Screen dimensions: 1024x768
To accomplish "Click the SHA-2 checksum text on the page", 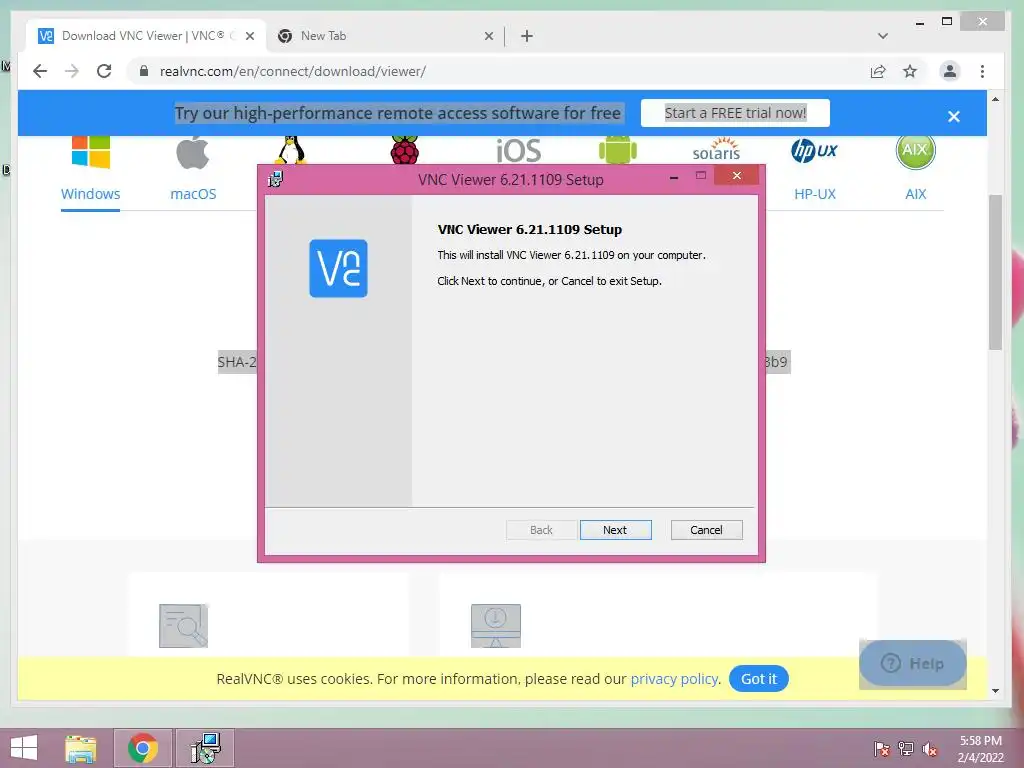I will 237,362.
